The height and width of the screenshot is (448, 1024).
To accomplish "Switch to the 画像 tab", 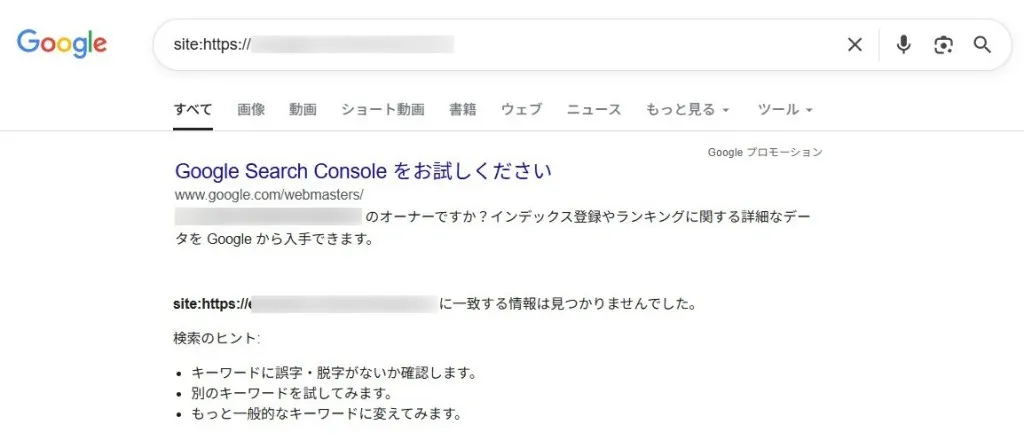I will (251, 109).
